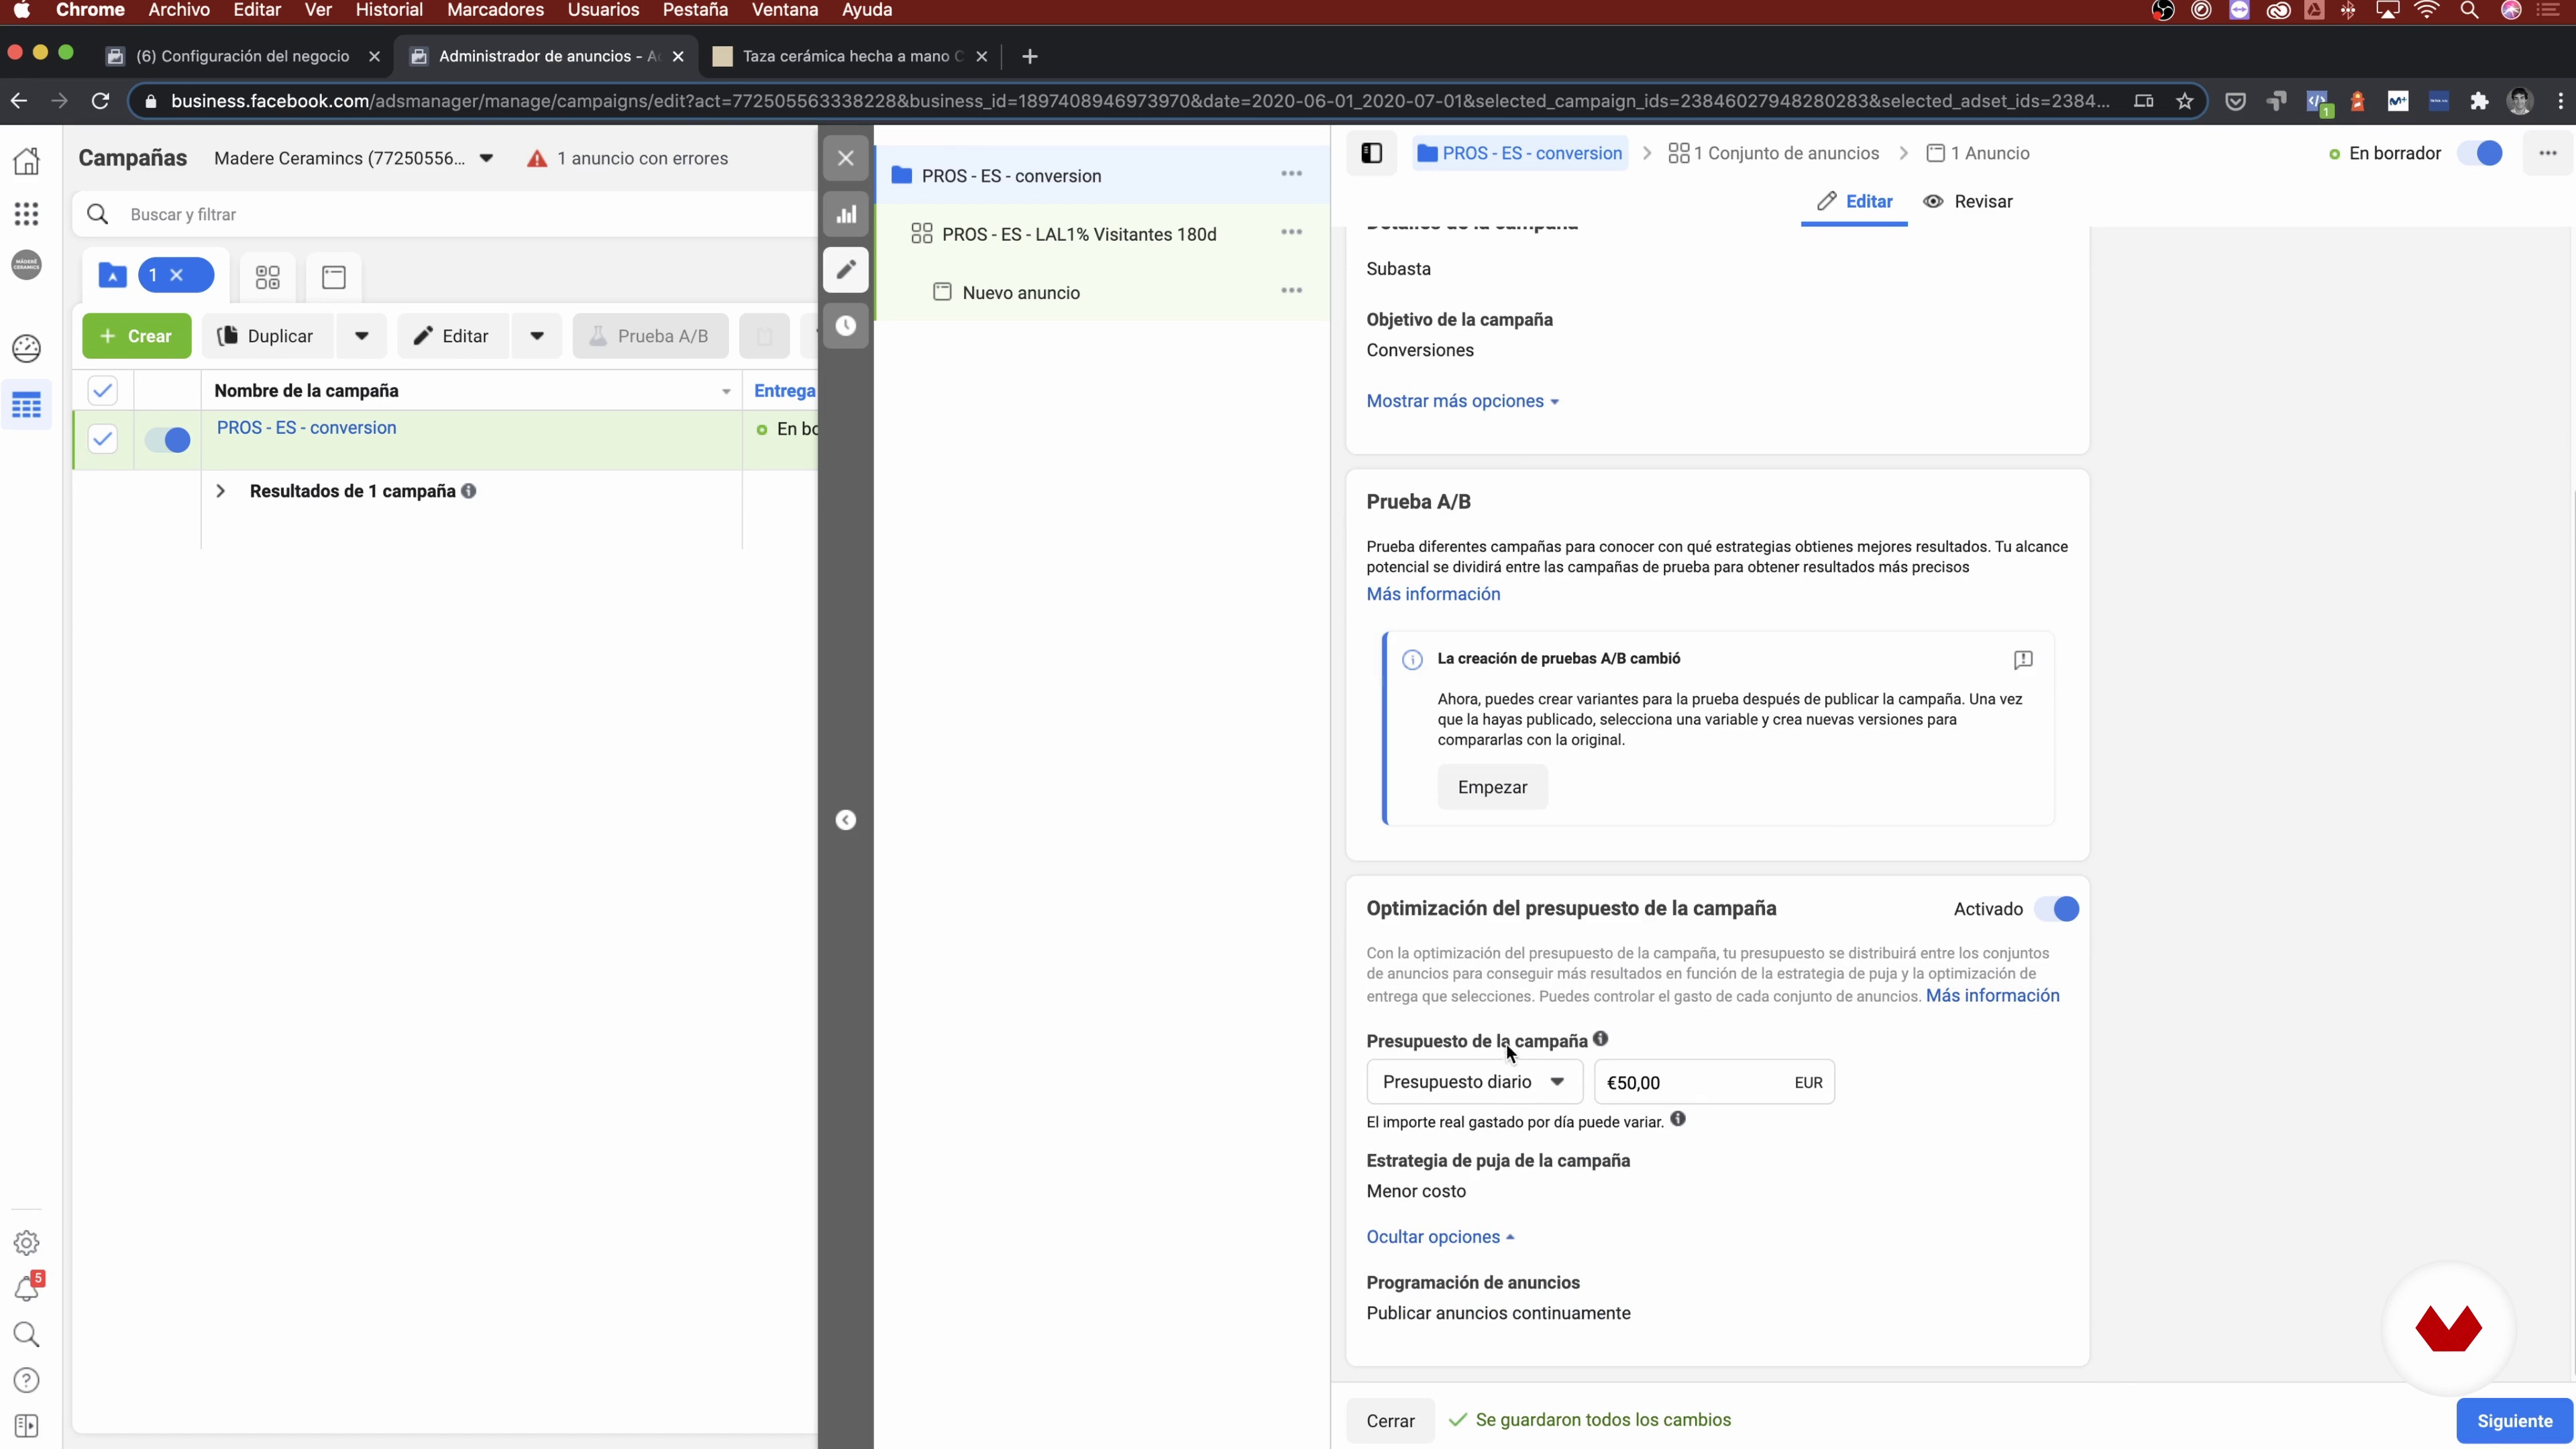Screen dimensions: 2576x1449
Task: Click the account overview gauge icon
Action: [27, 348]
